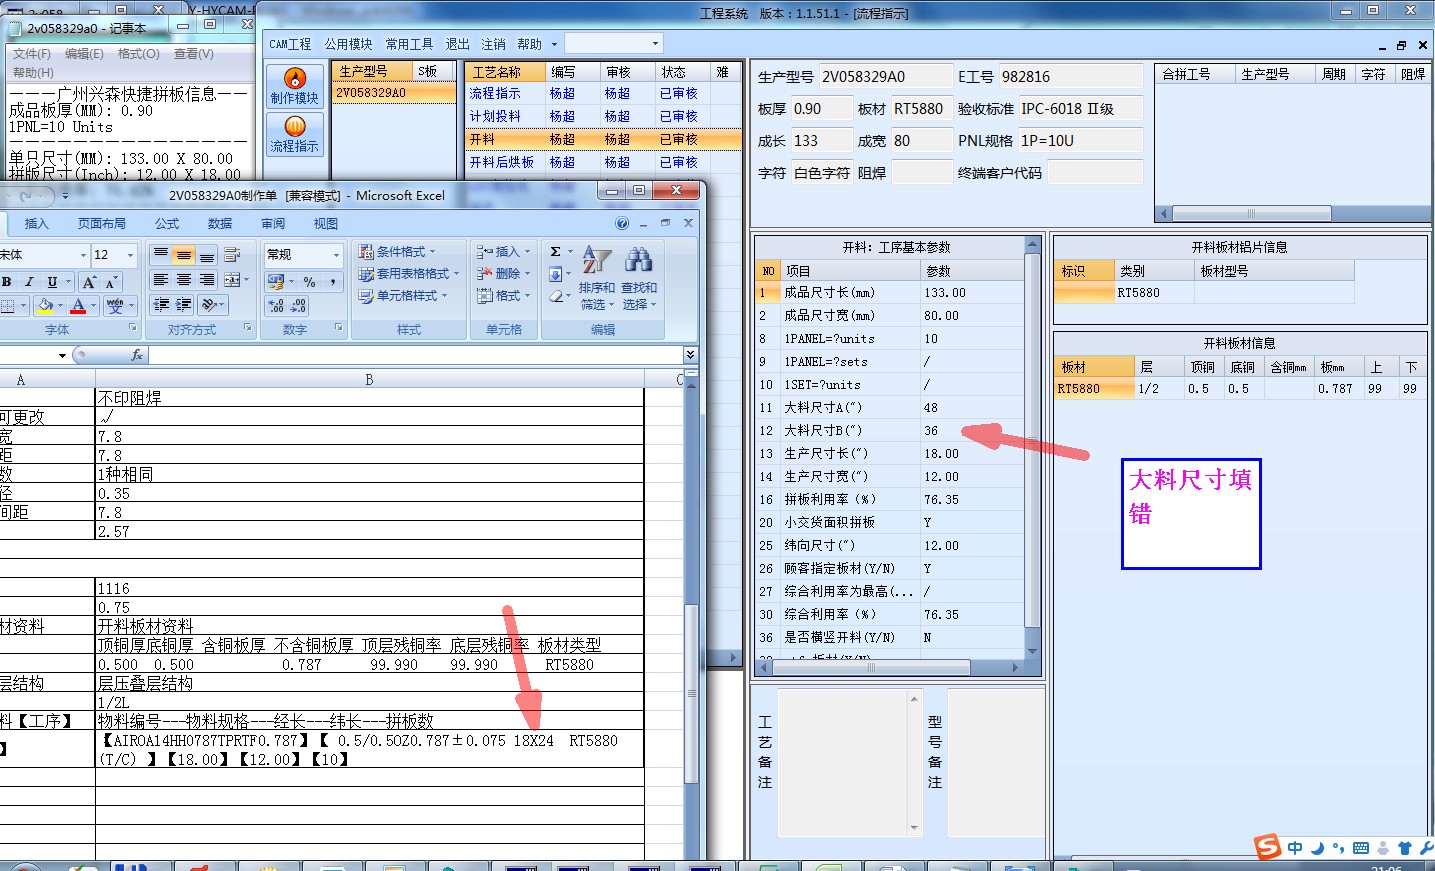
Task: Click 退出 in CAM menu bar
Action: click(x=457, y=44)
